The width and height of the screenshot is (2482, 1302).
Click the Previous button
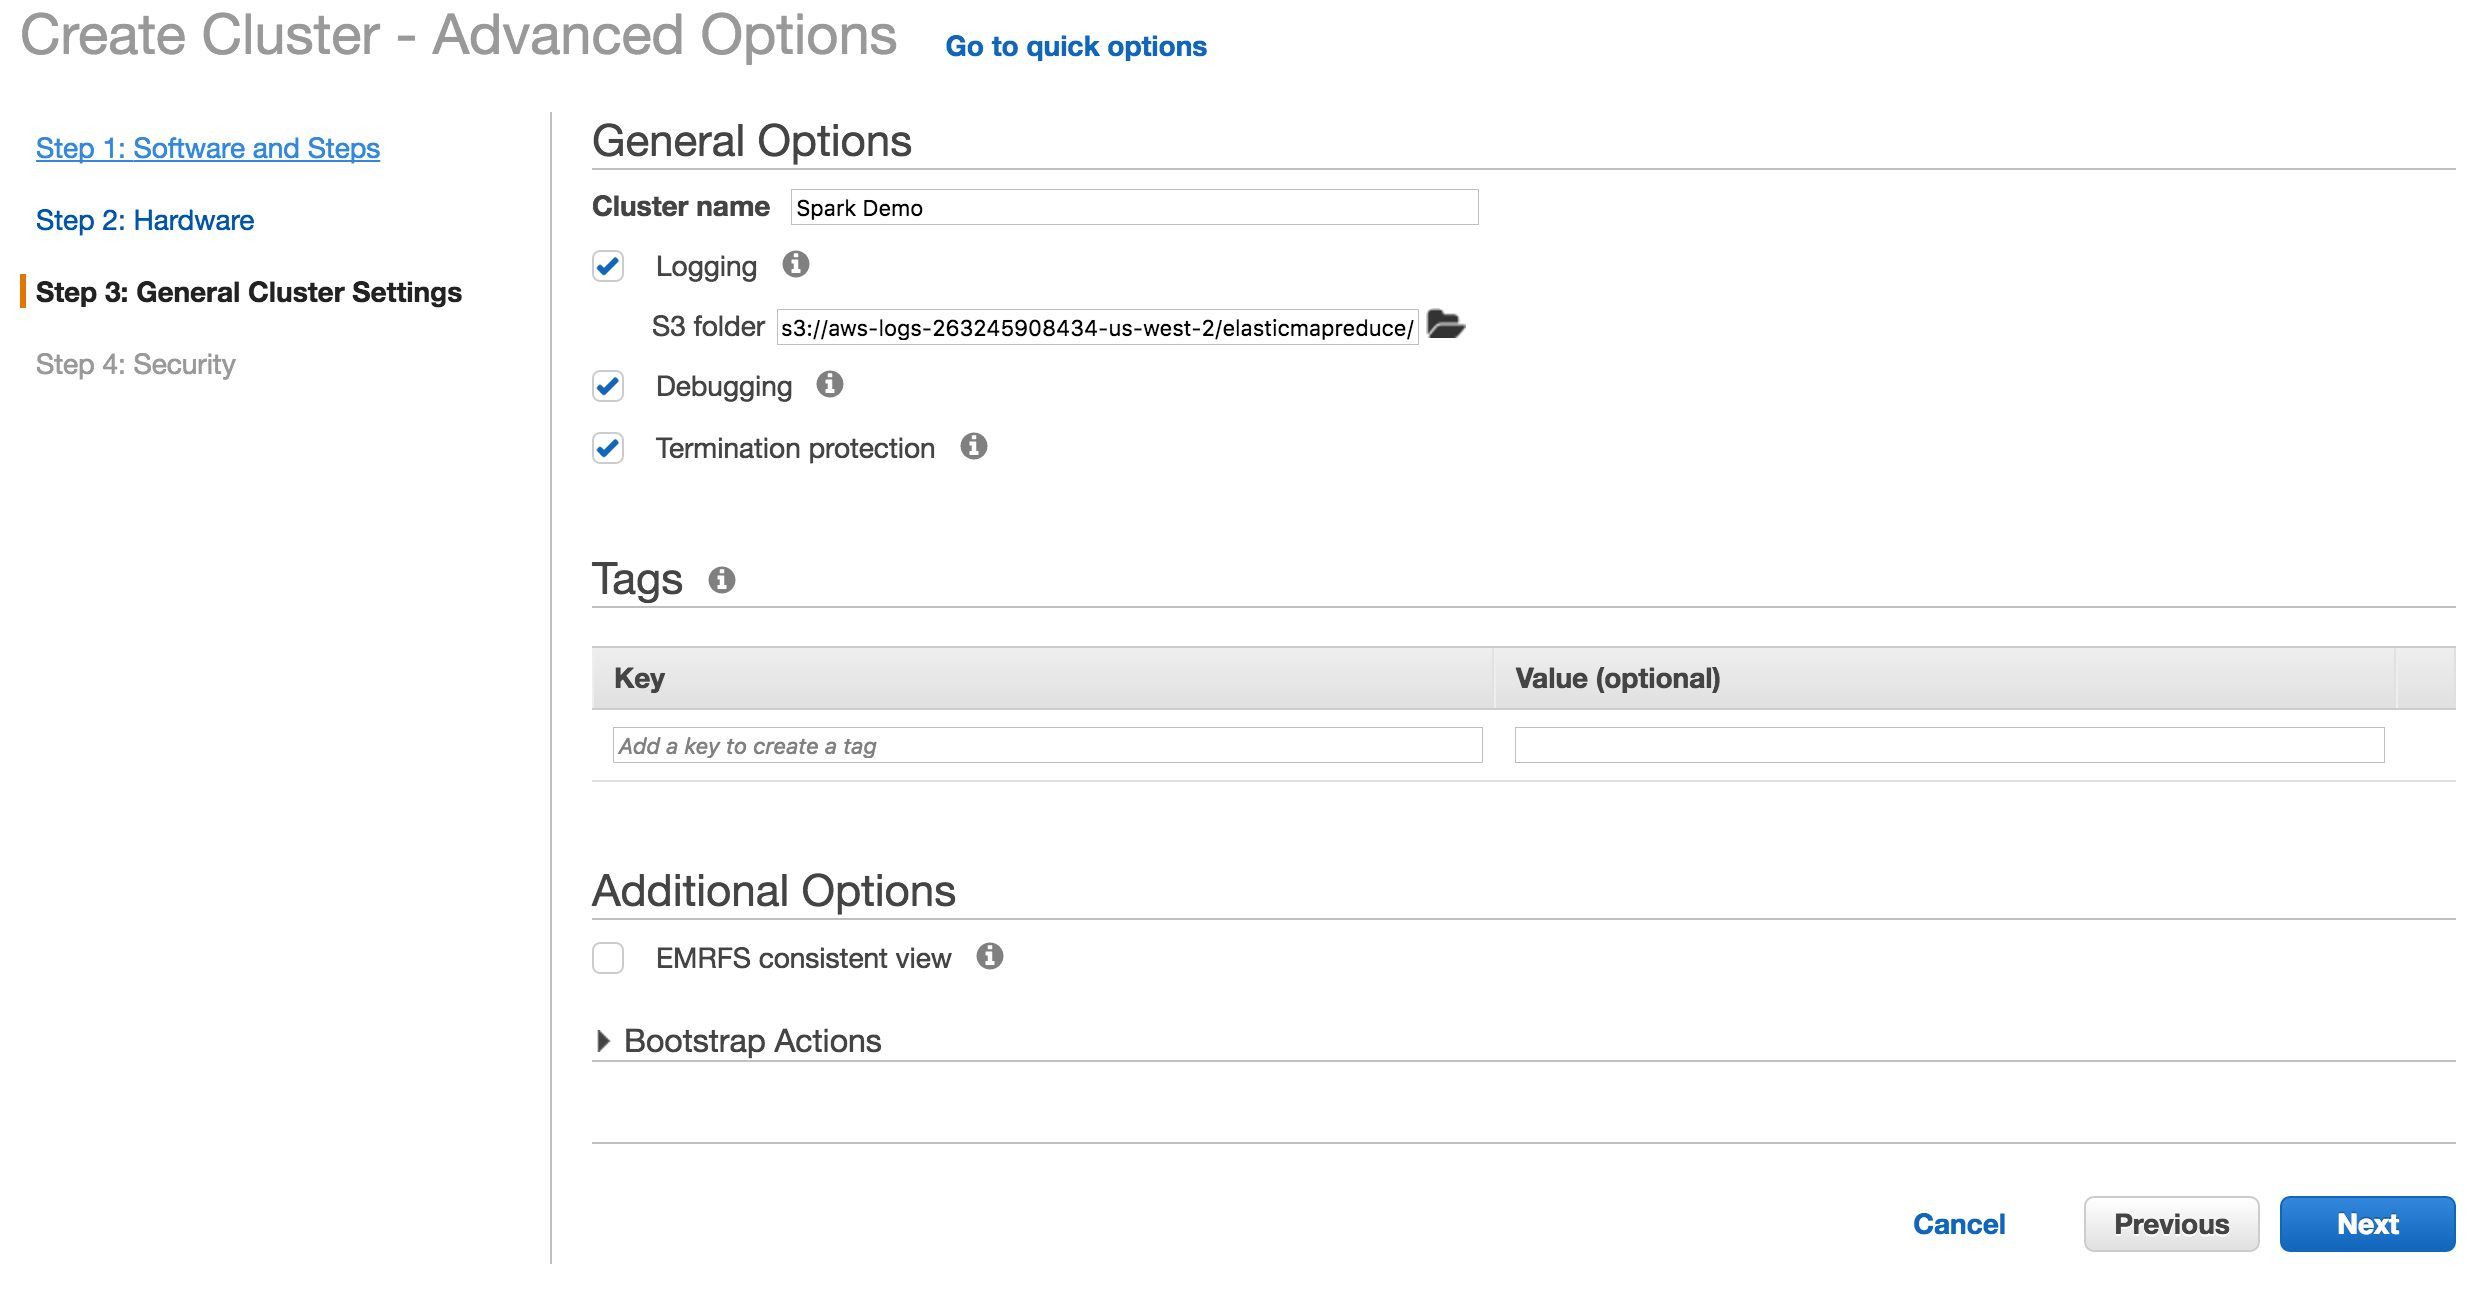pos(2170,1224)
